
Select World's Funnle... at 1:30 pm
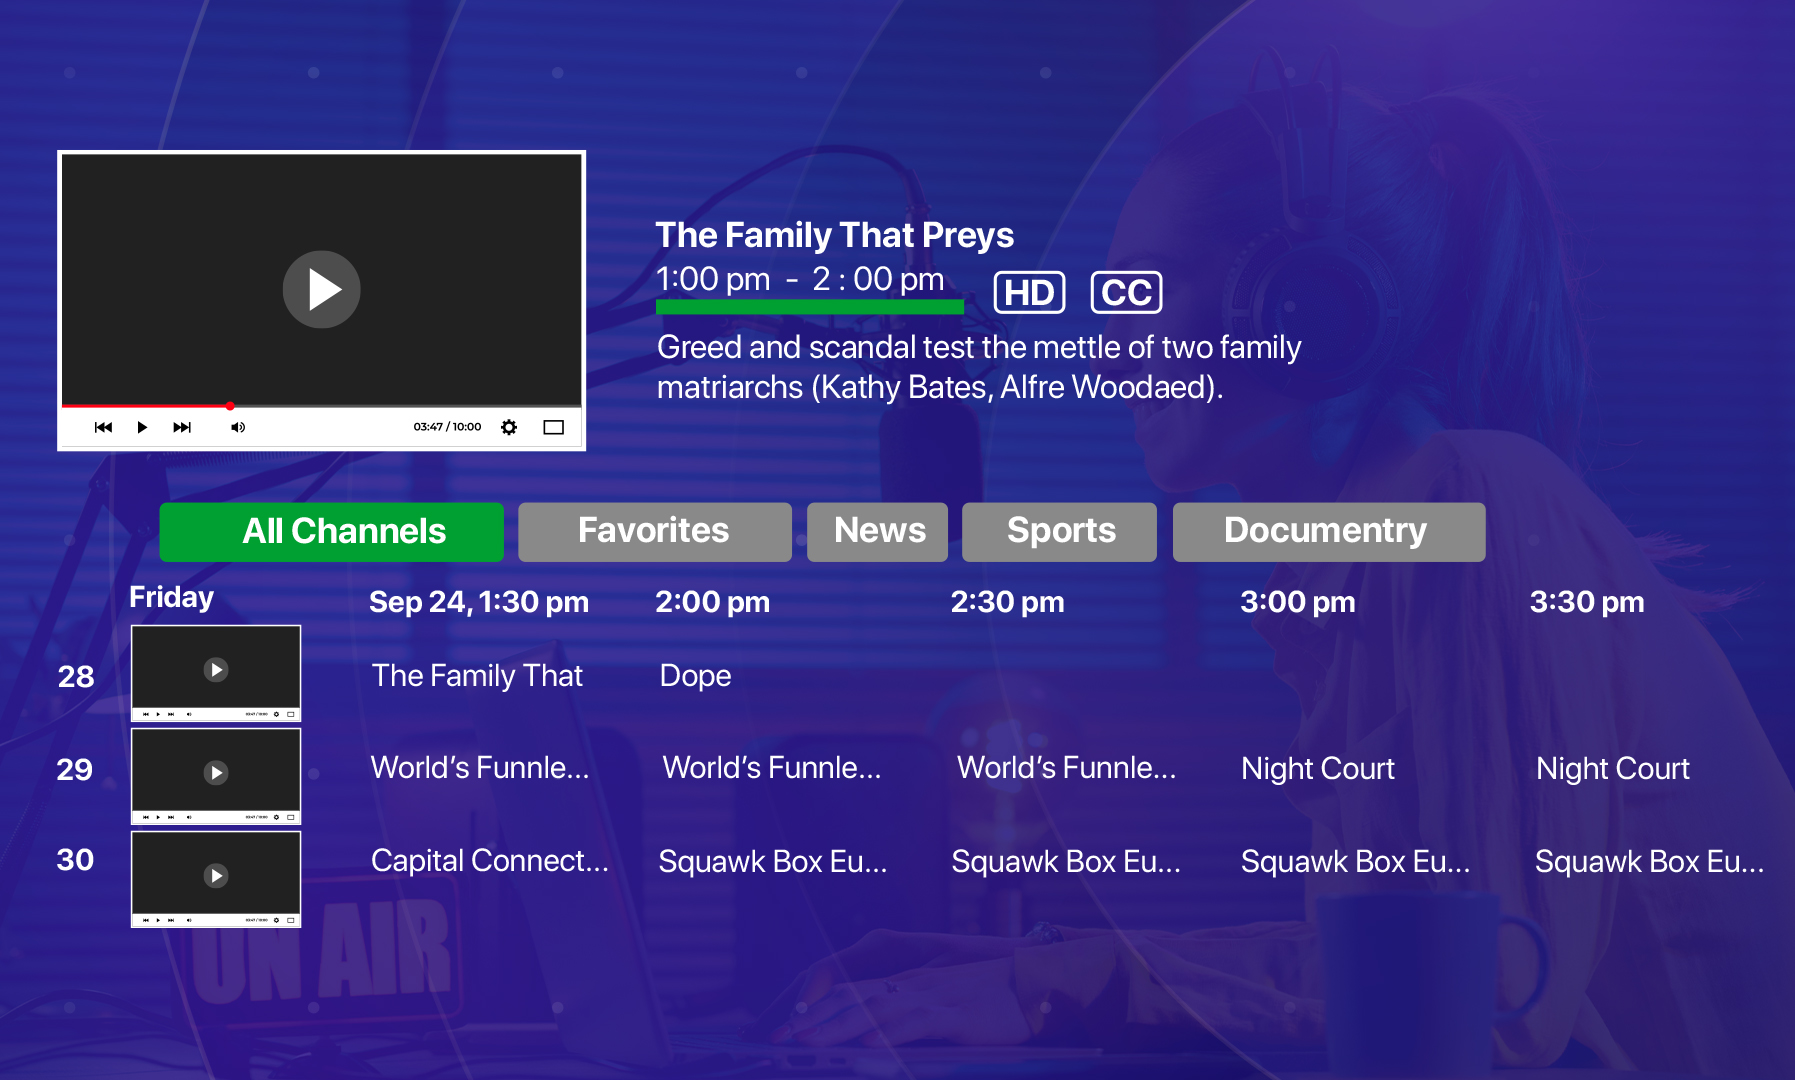click(x=480, y=768)
